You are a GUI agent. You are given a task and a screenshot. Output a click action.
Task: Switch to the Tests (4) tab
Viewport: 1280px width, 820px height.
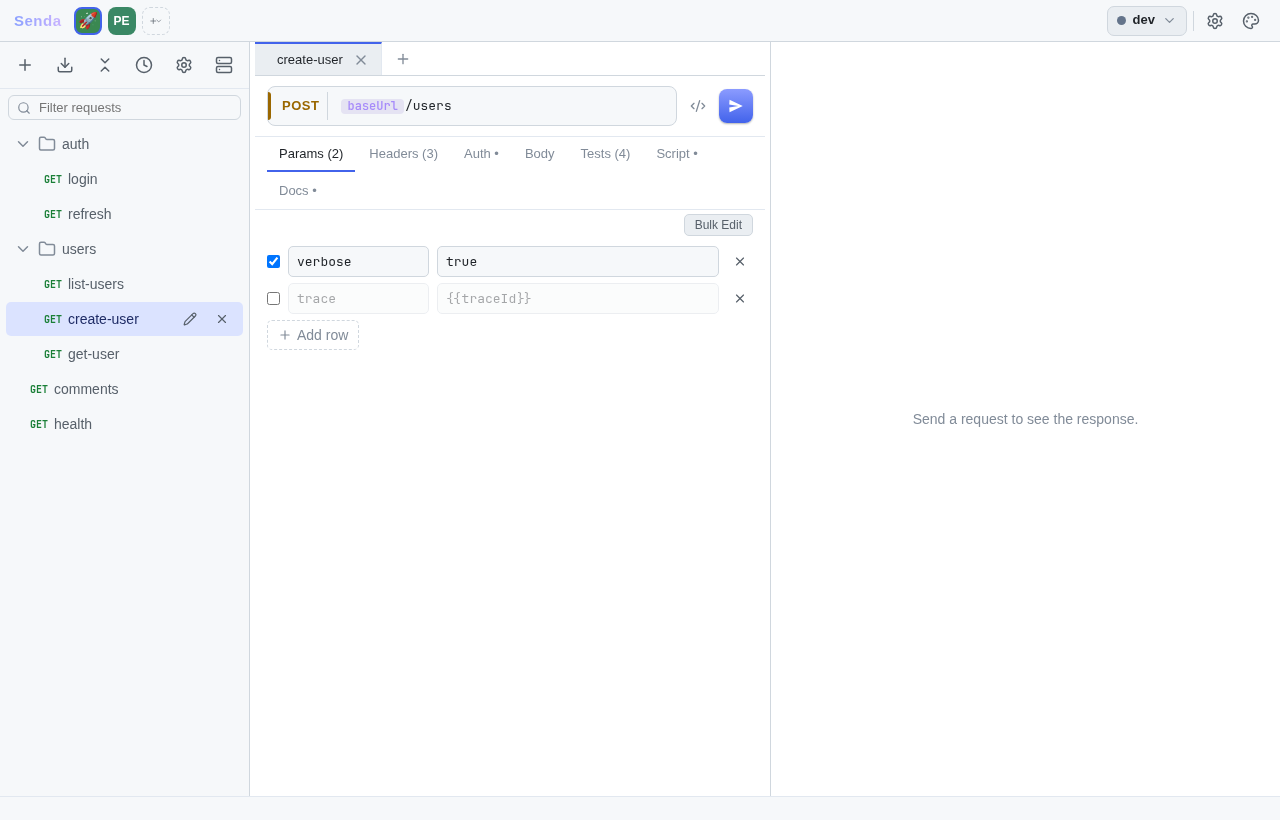click(606, 154)
